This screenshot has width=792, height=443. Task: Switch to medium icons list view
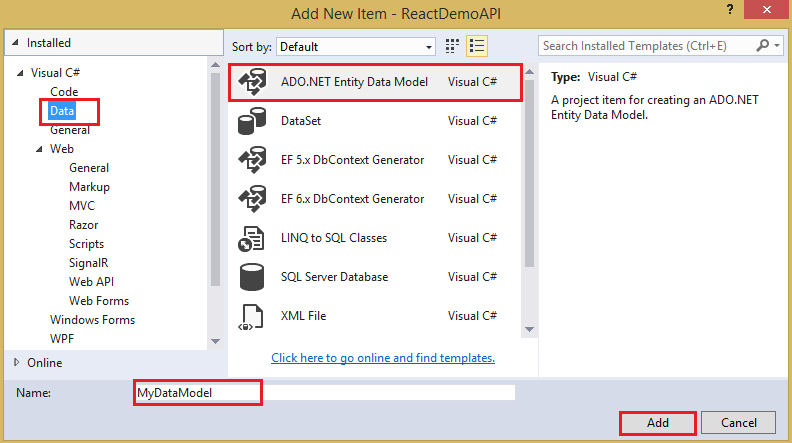tap(476, 46)
